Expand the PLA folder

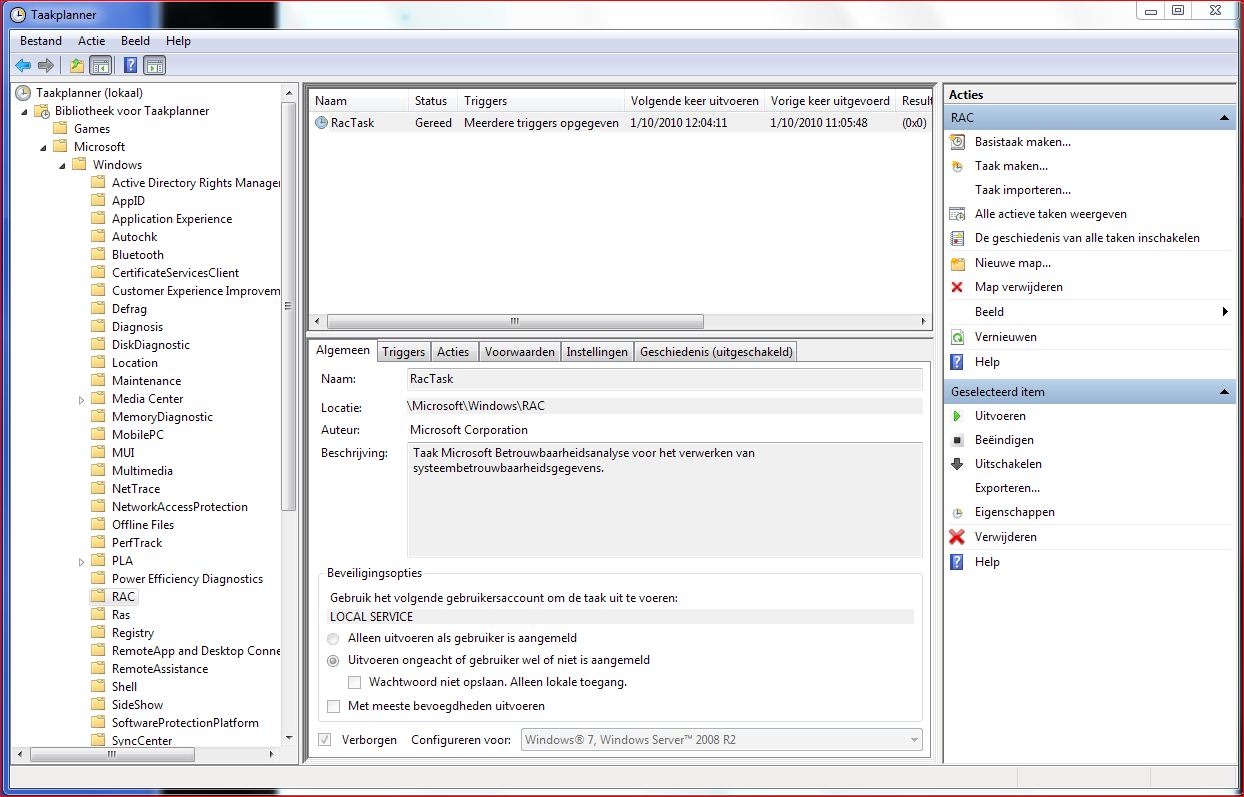(81, 561)
